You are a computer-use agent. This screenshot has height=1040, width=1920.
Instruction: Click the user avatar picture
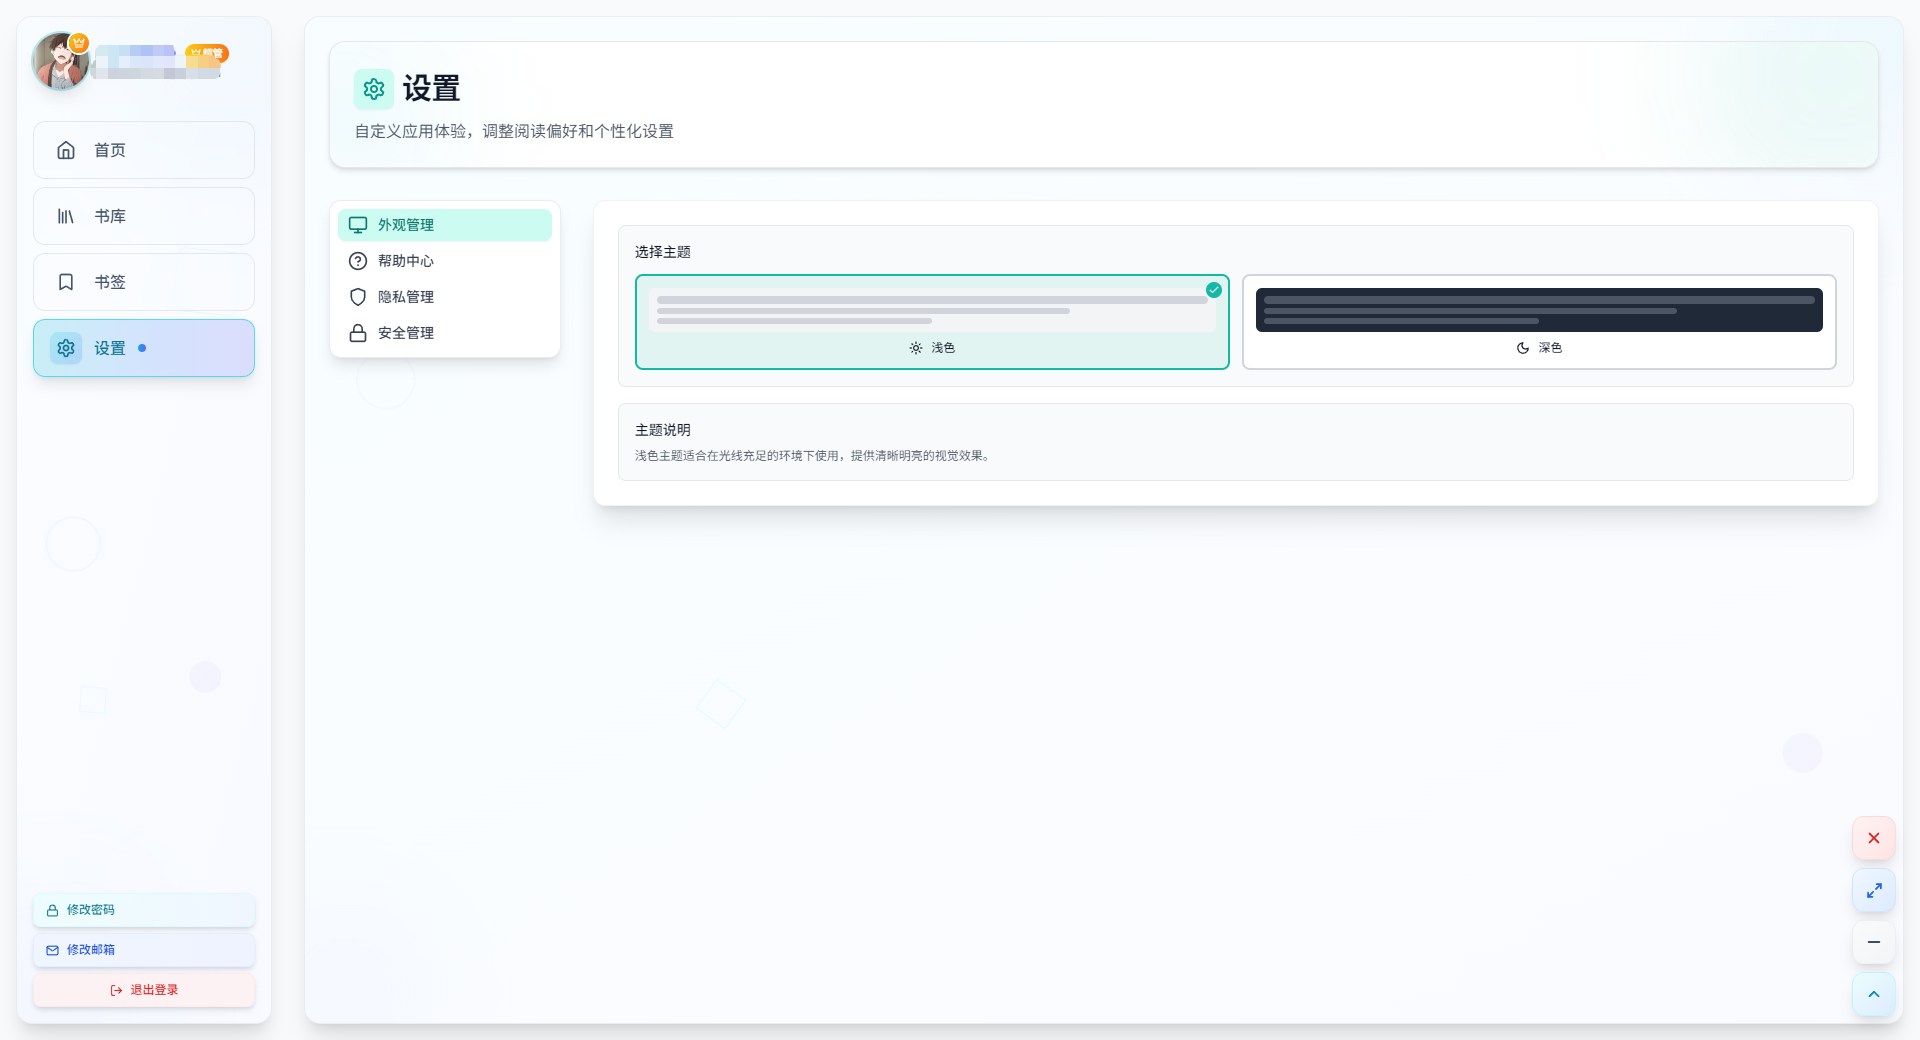pos(61,61)
